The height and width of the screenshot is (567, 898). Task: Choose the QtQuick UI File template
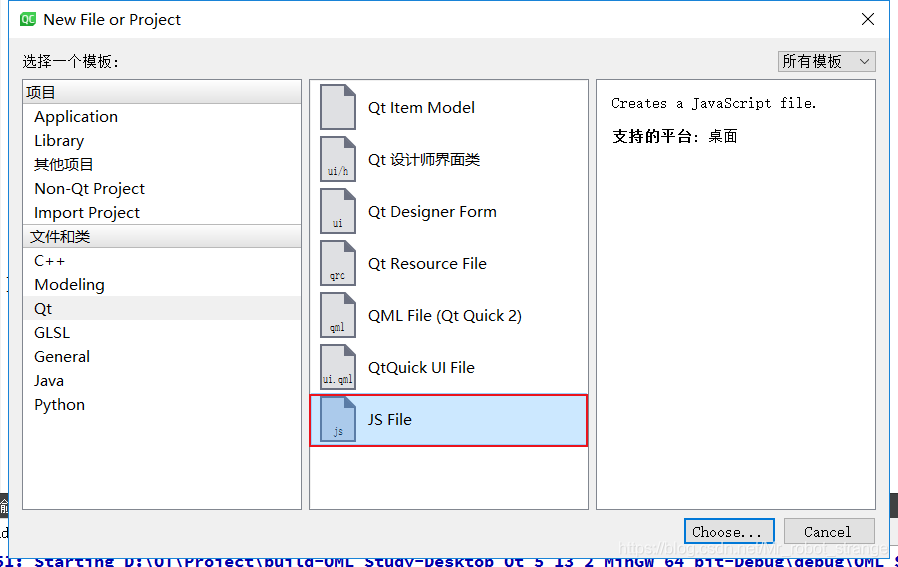[x=449, y=368]
